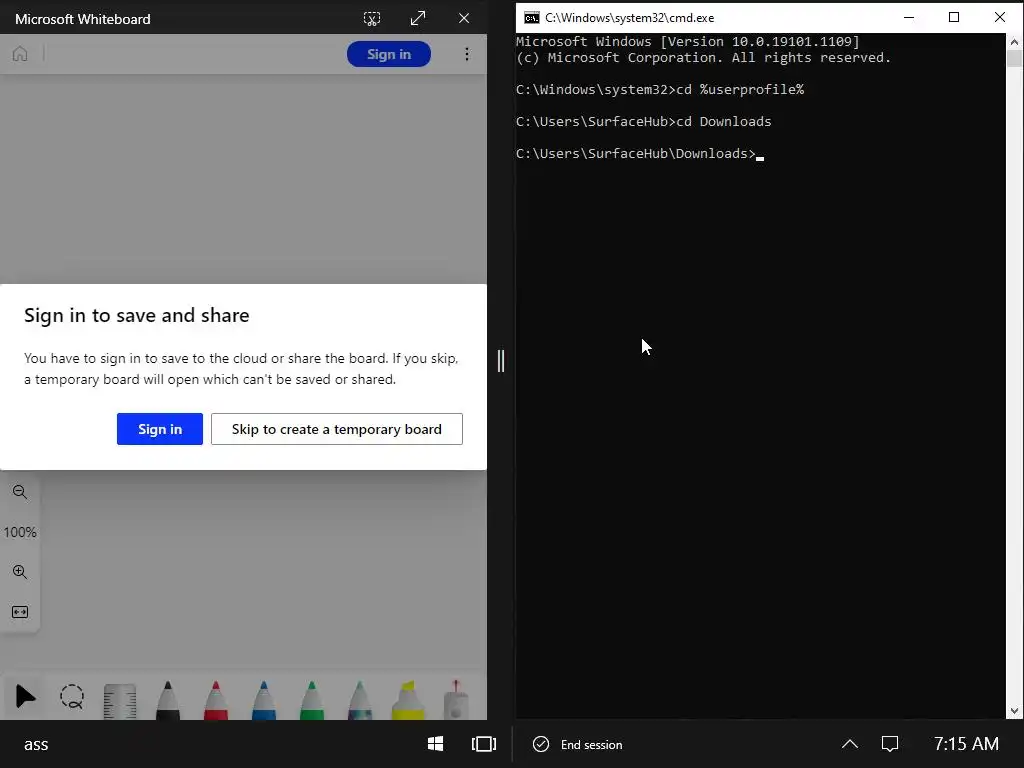
Task: Open Task View in the taskbar
Action: pyautogui.click(x=484, y=744)
